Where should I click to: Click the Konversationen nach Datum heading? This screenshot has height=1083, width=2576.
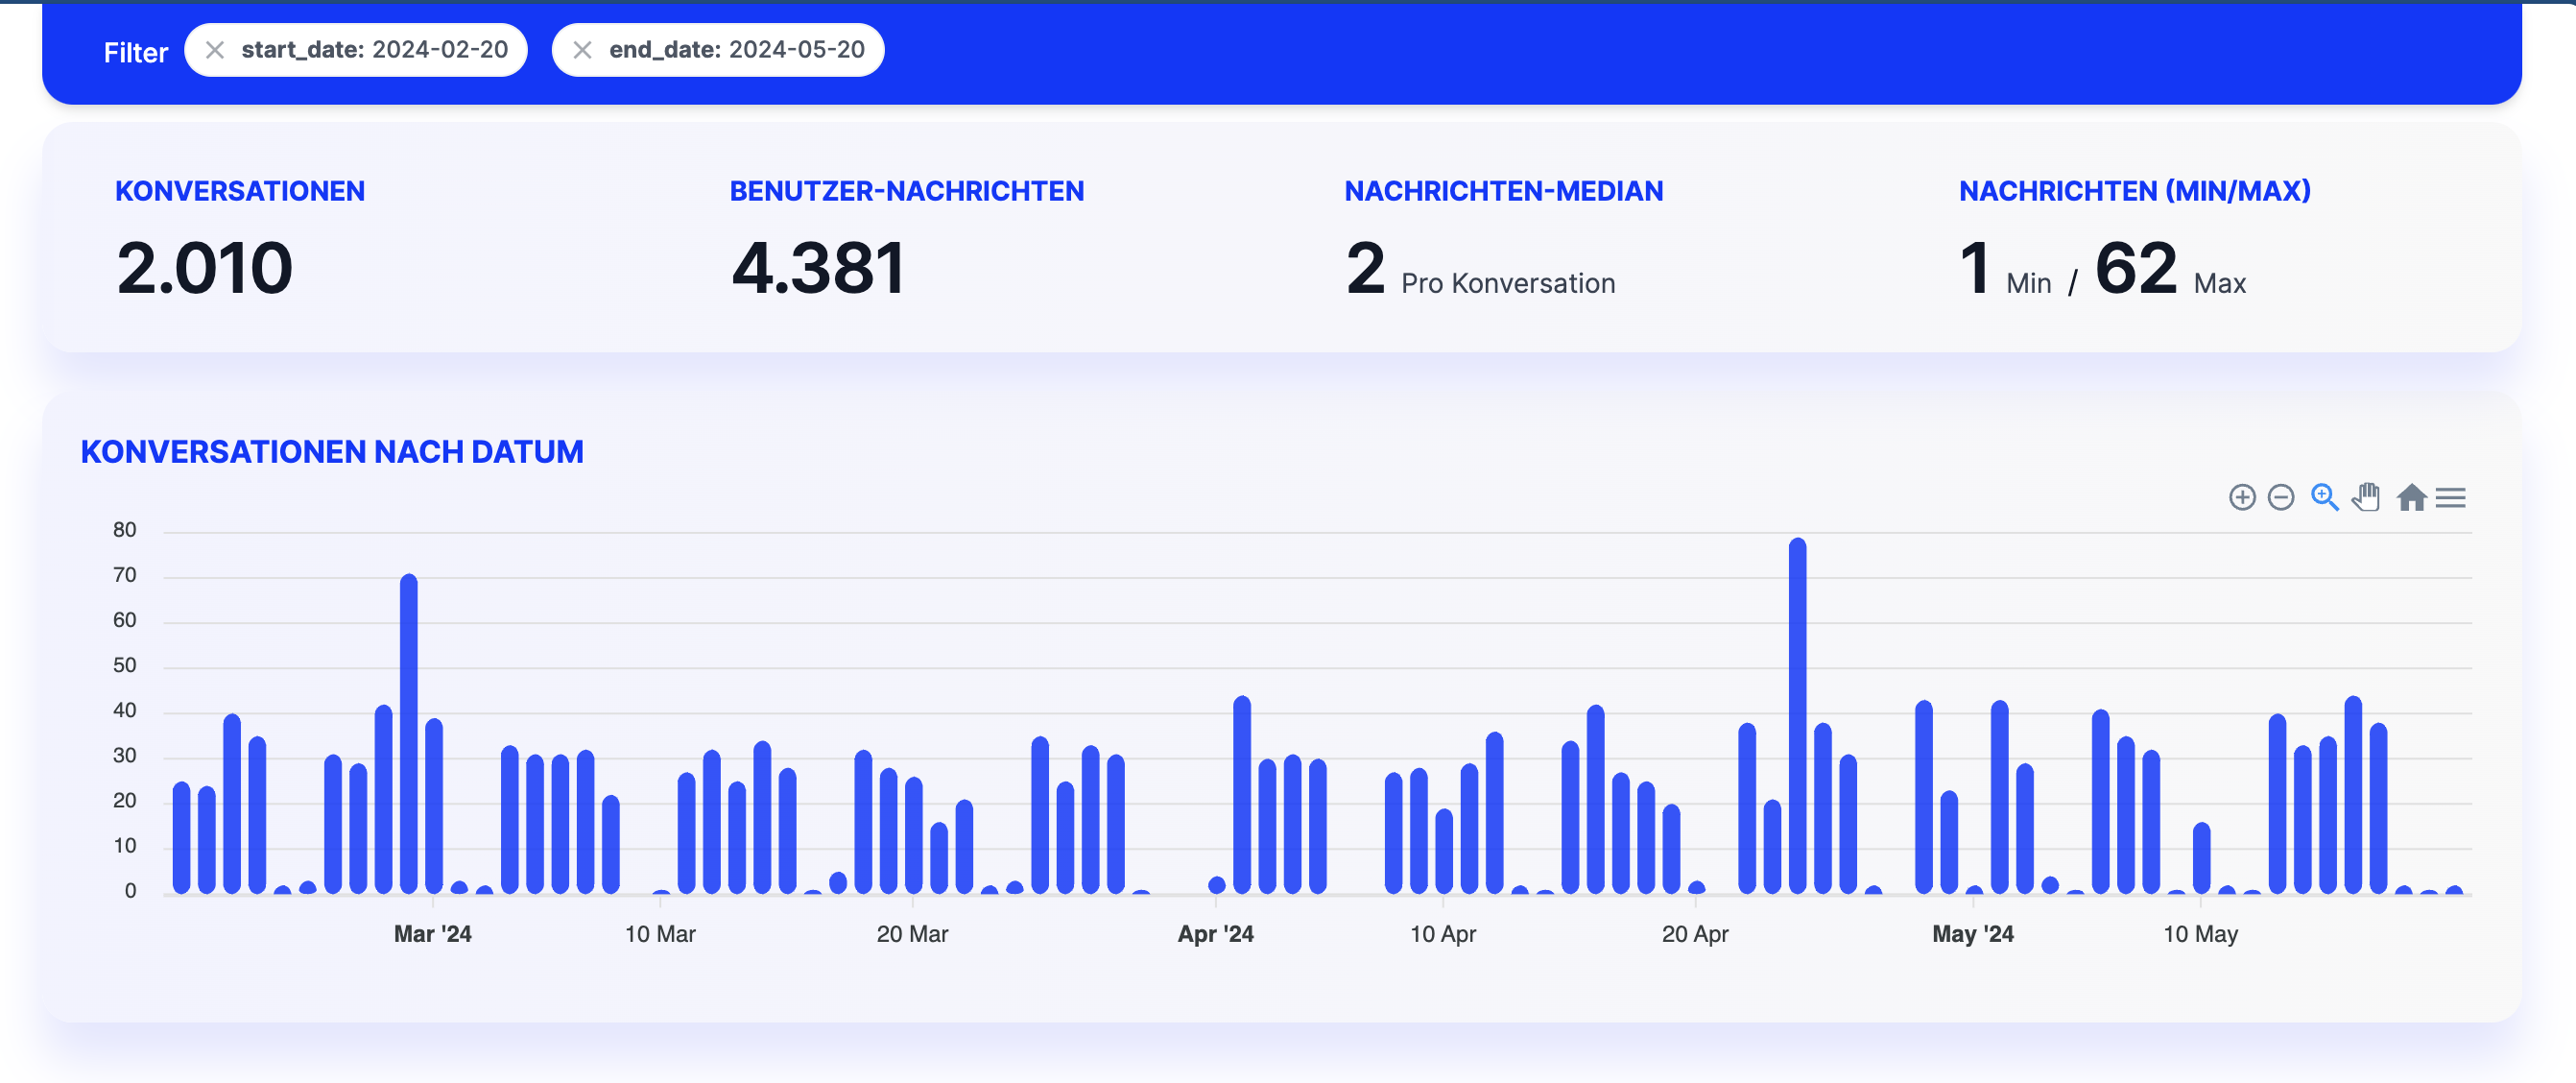click(332, 451)
